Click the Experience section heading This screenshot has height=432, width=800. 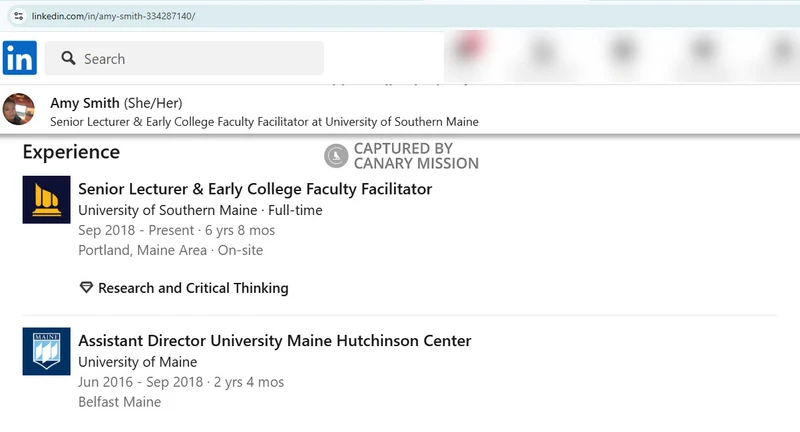(71, 152)
